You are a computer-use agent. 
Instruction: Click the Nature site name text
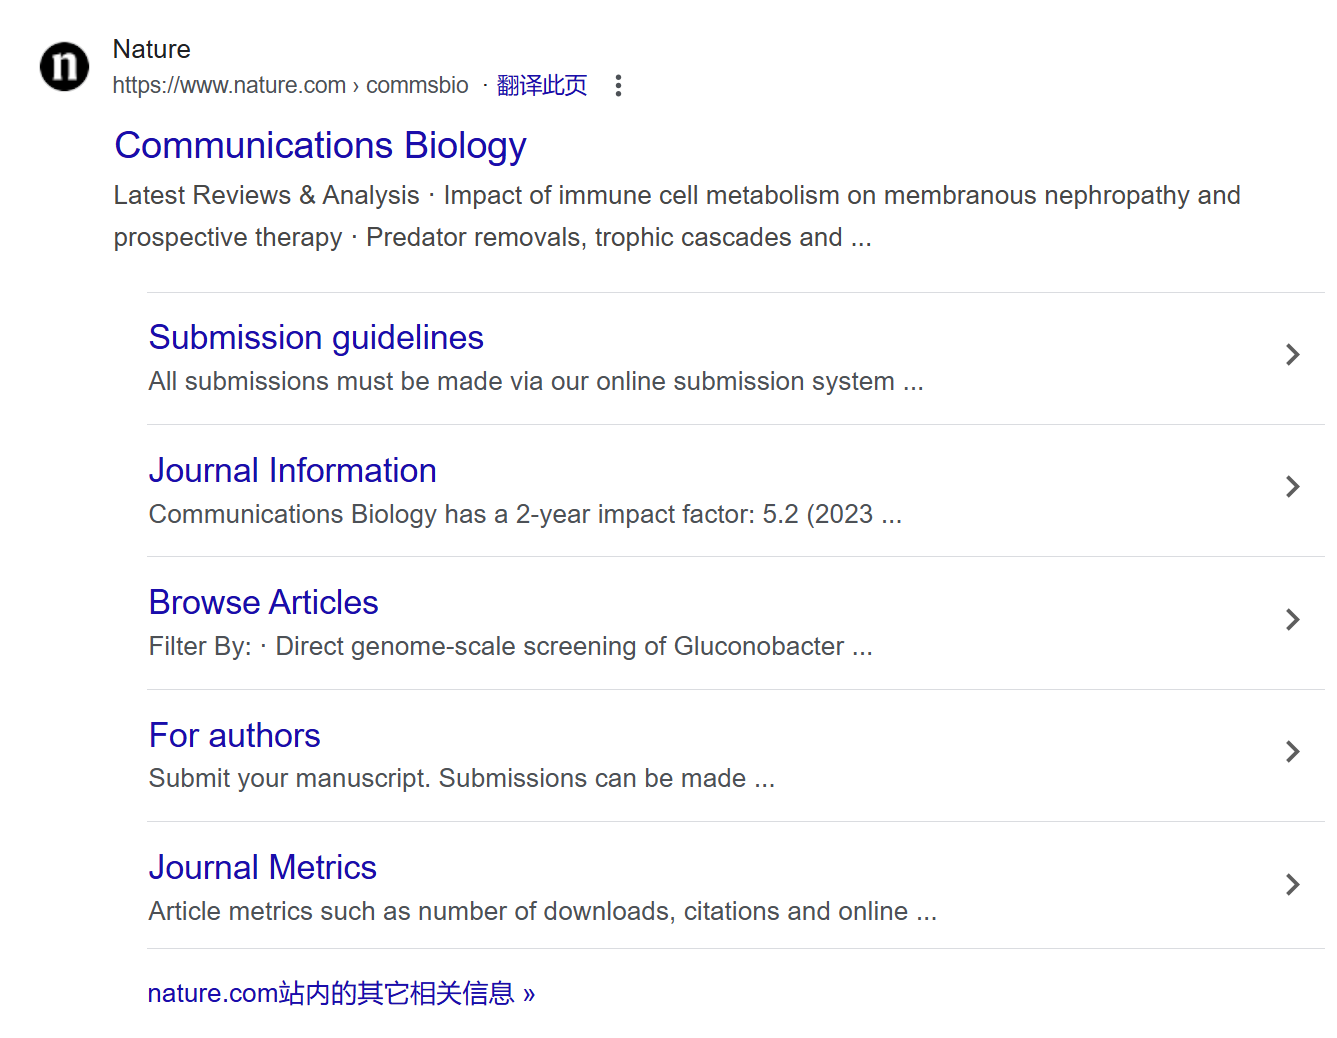click(x=151, y=49)
